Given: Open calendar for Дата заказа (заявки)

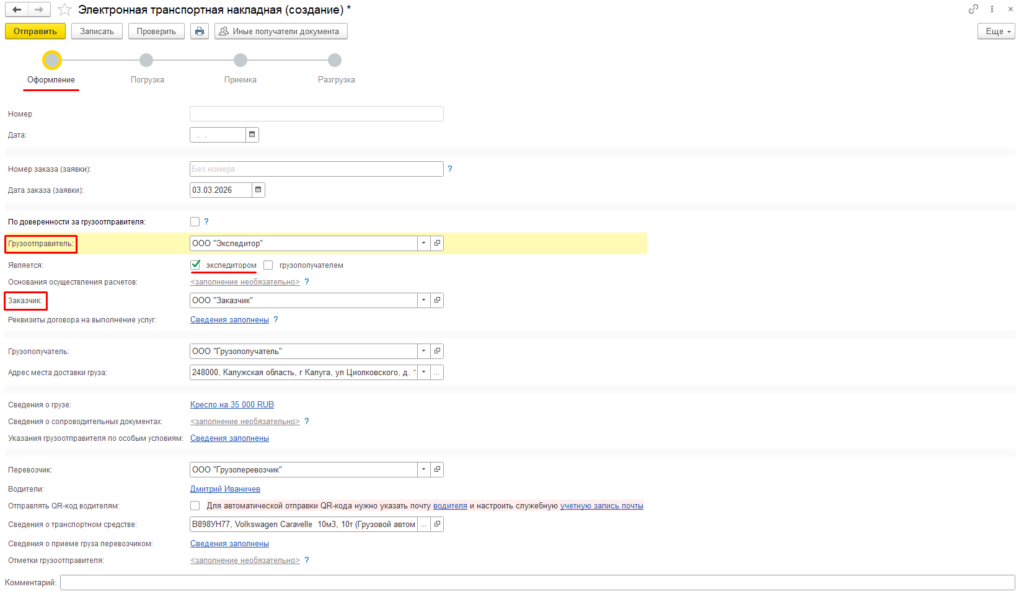Looking at the screenshot, I should click(x=258, y=190).
